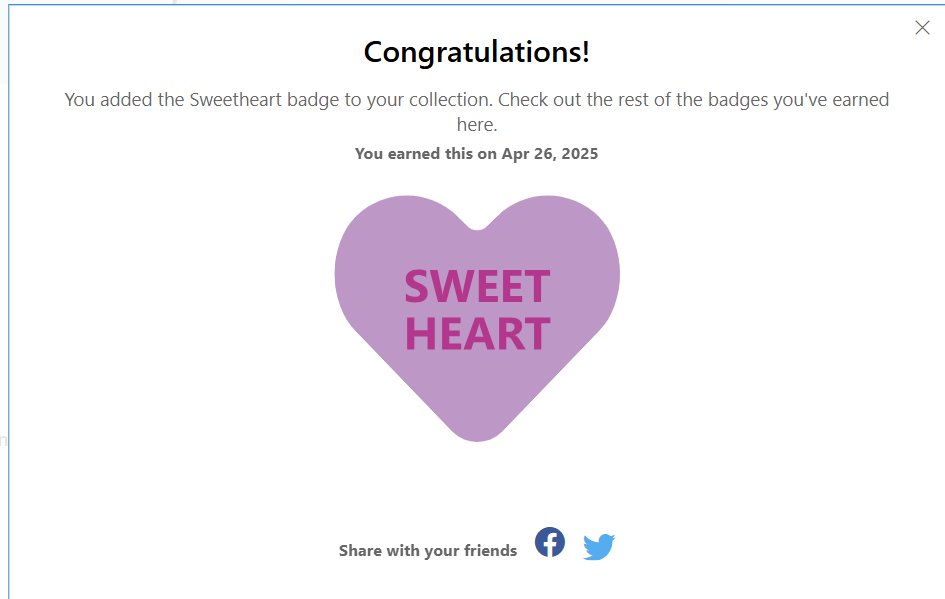Click the 'Share with your friends' label

click(428, 551)
